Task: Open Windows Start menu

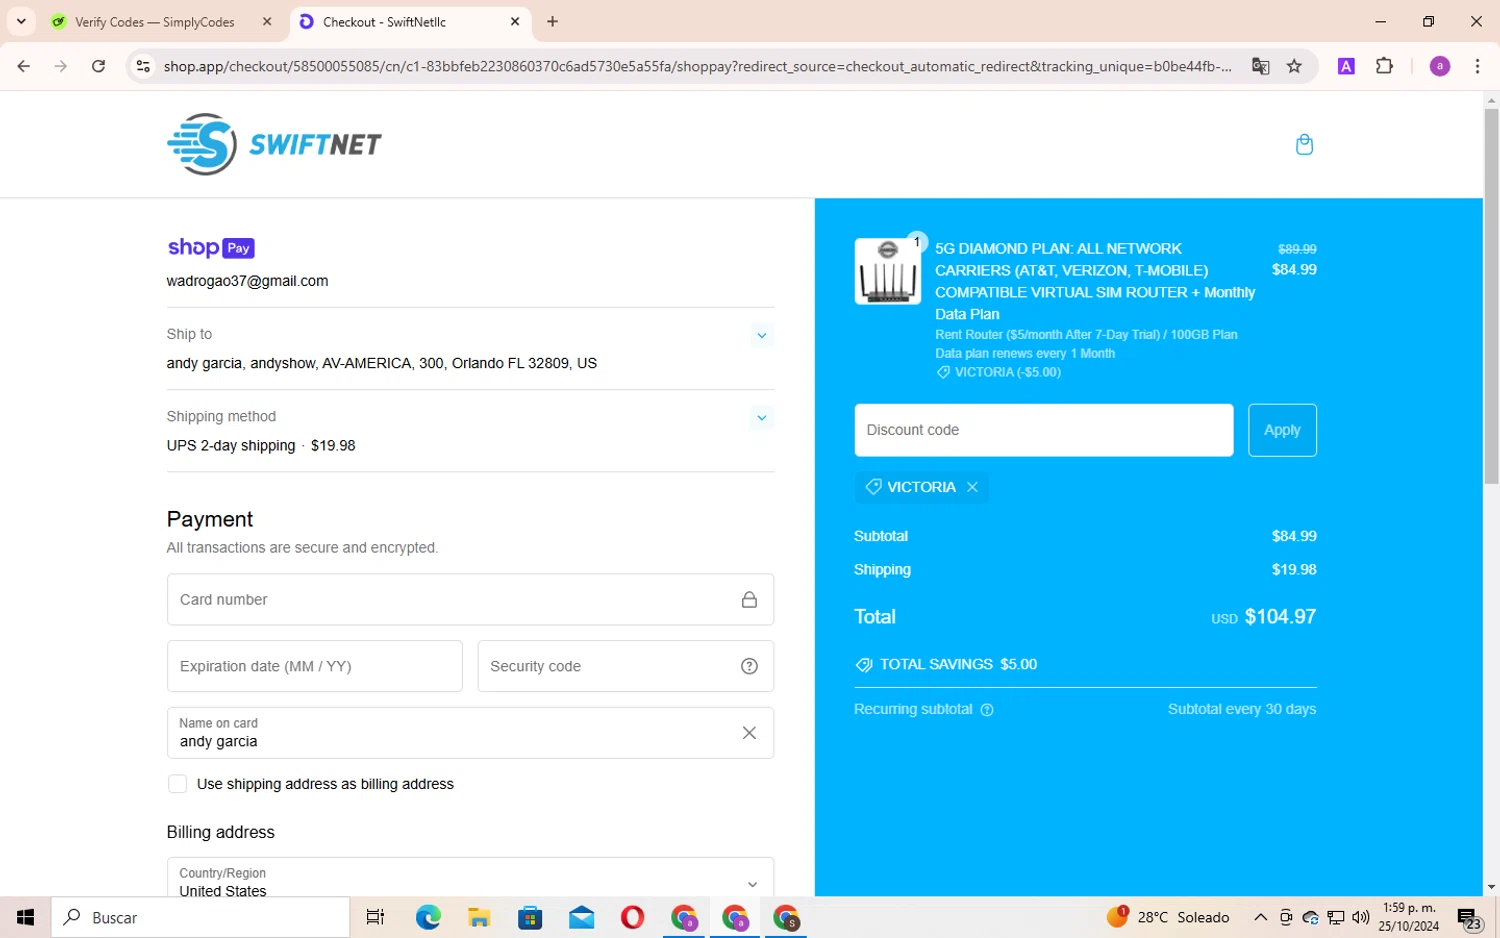Action: pos(25,917)
